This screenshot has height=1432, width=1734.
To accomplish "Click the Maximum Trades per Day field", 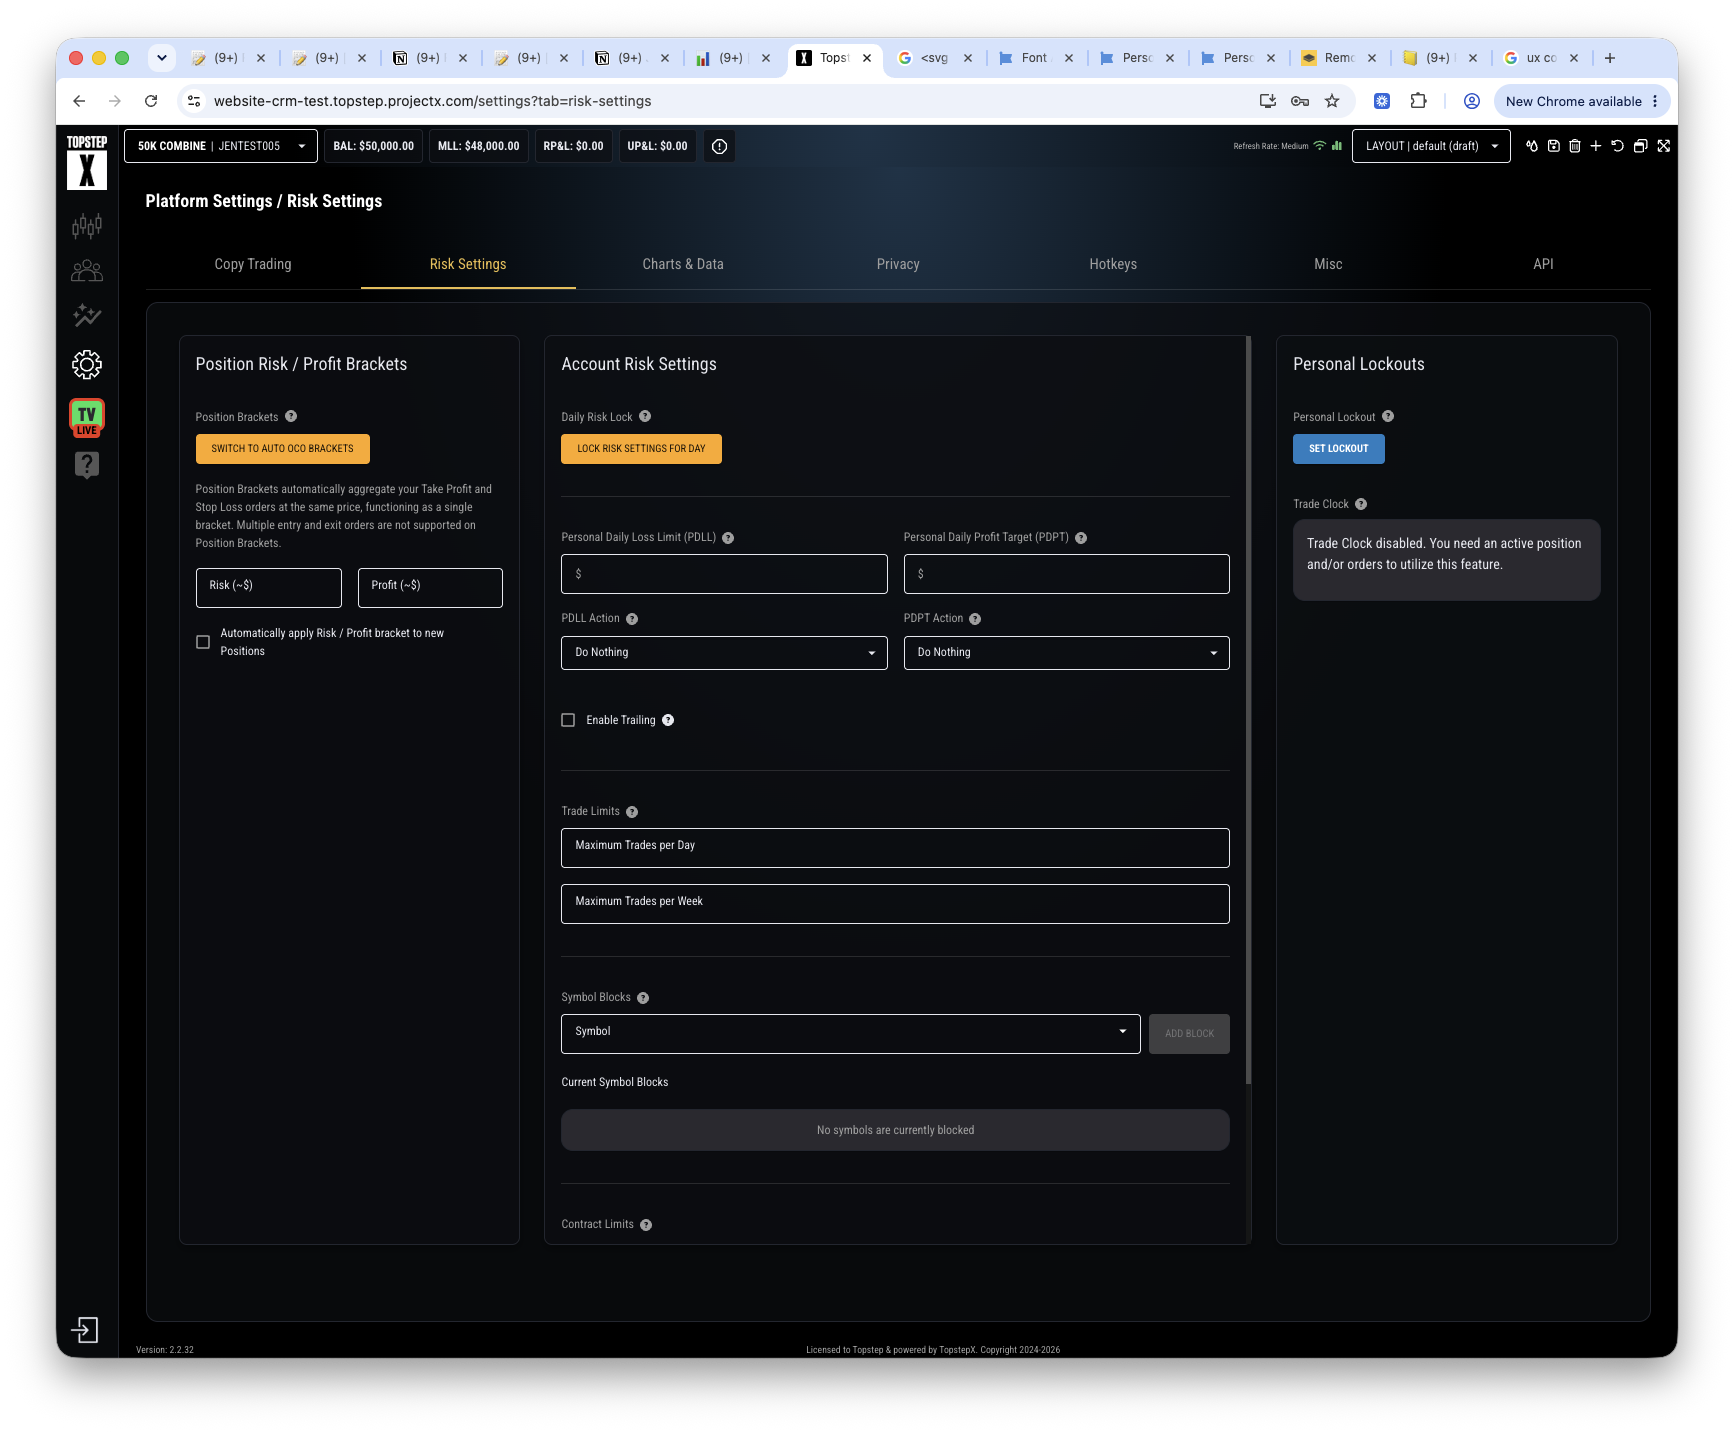I will tap(895, 848).
